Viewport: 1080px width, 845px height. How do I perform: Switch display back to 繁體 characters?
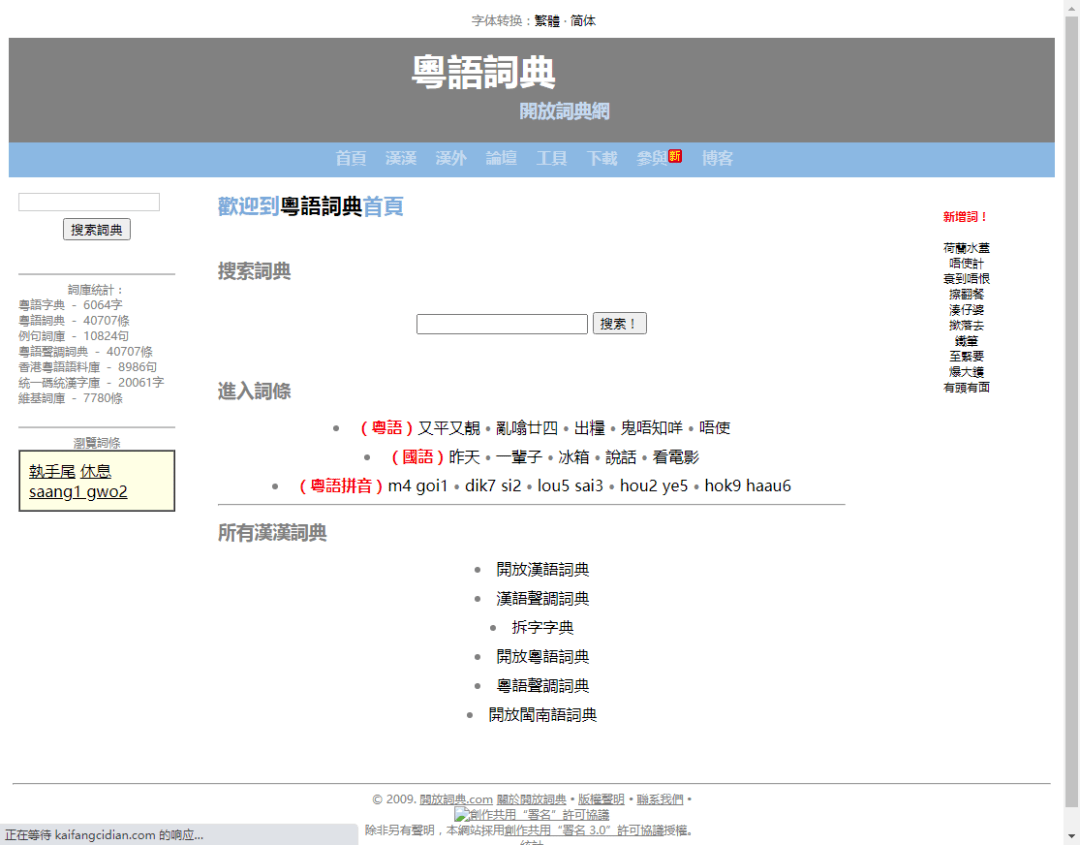click(548, 20)
